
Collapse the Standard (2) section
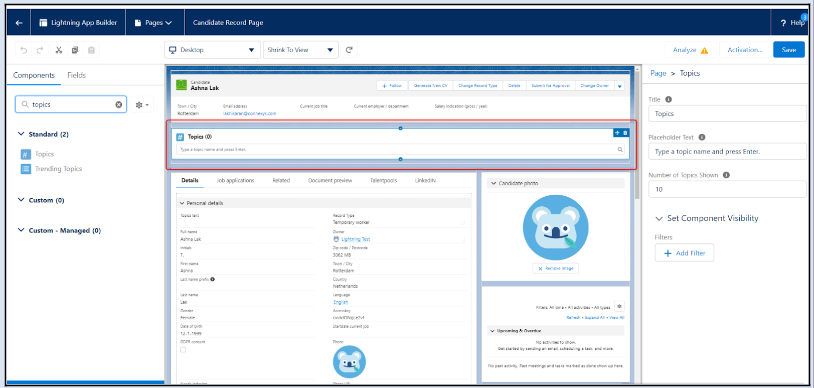pyautogui.click(x=43, y=134)
